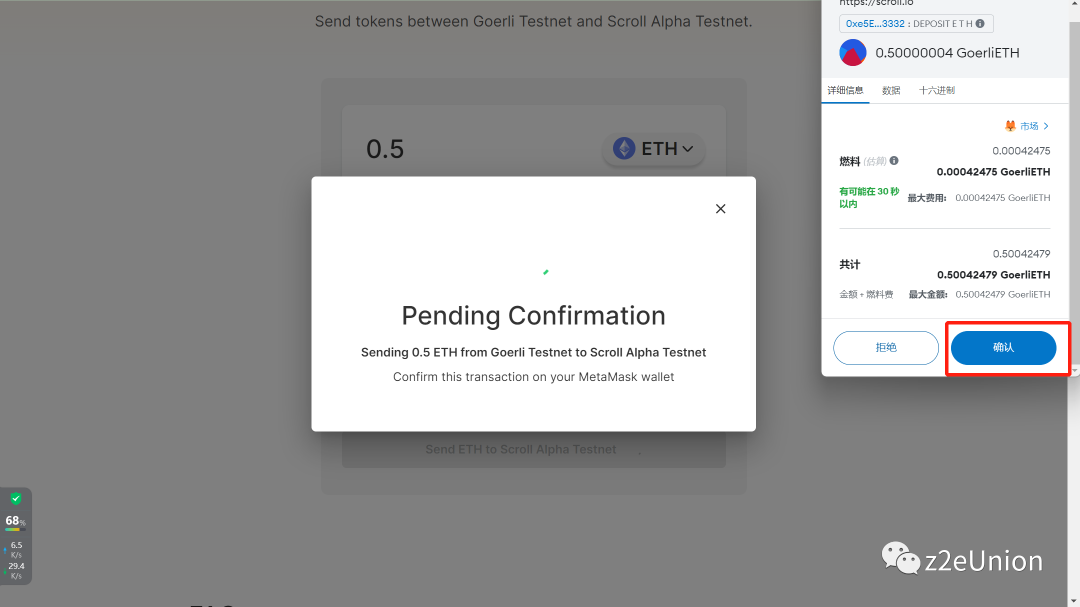Expand the 市场 market chevron
The image size is (1080, 607).
pyautogui.click(x=1046, y=126)
